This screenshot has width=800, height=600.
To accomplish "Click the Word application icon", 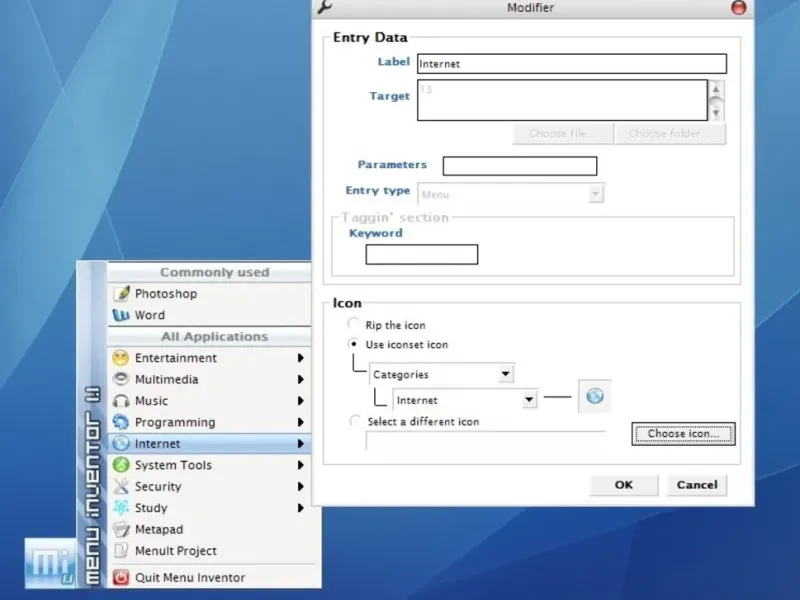I will point(121,315).
